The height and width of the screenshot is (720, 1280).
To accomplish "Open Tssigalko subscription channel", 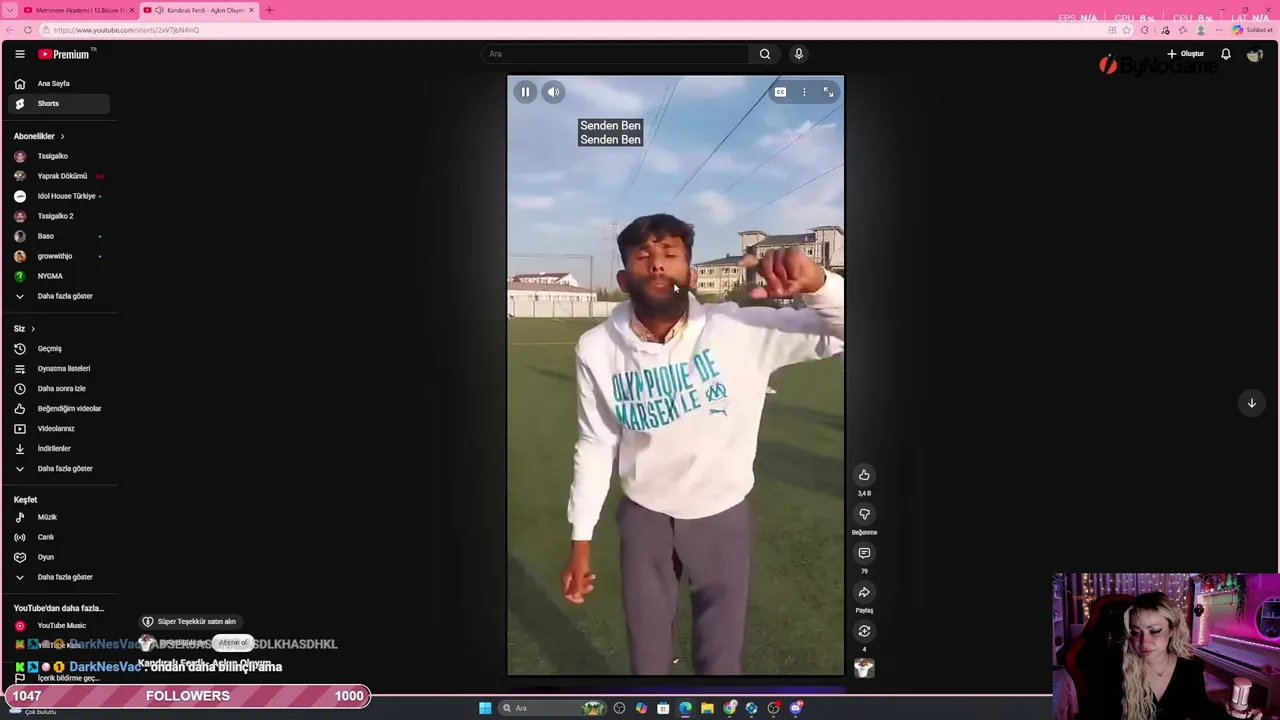I will coord(58,156).
